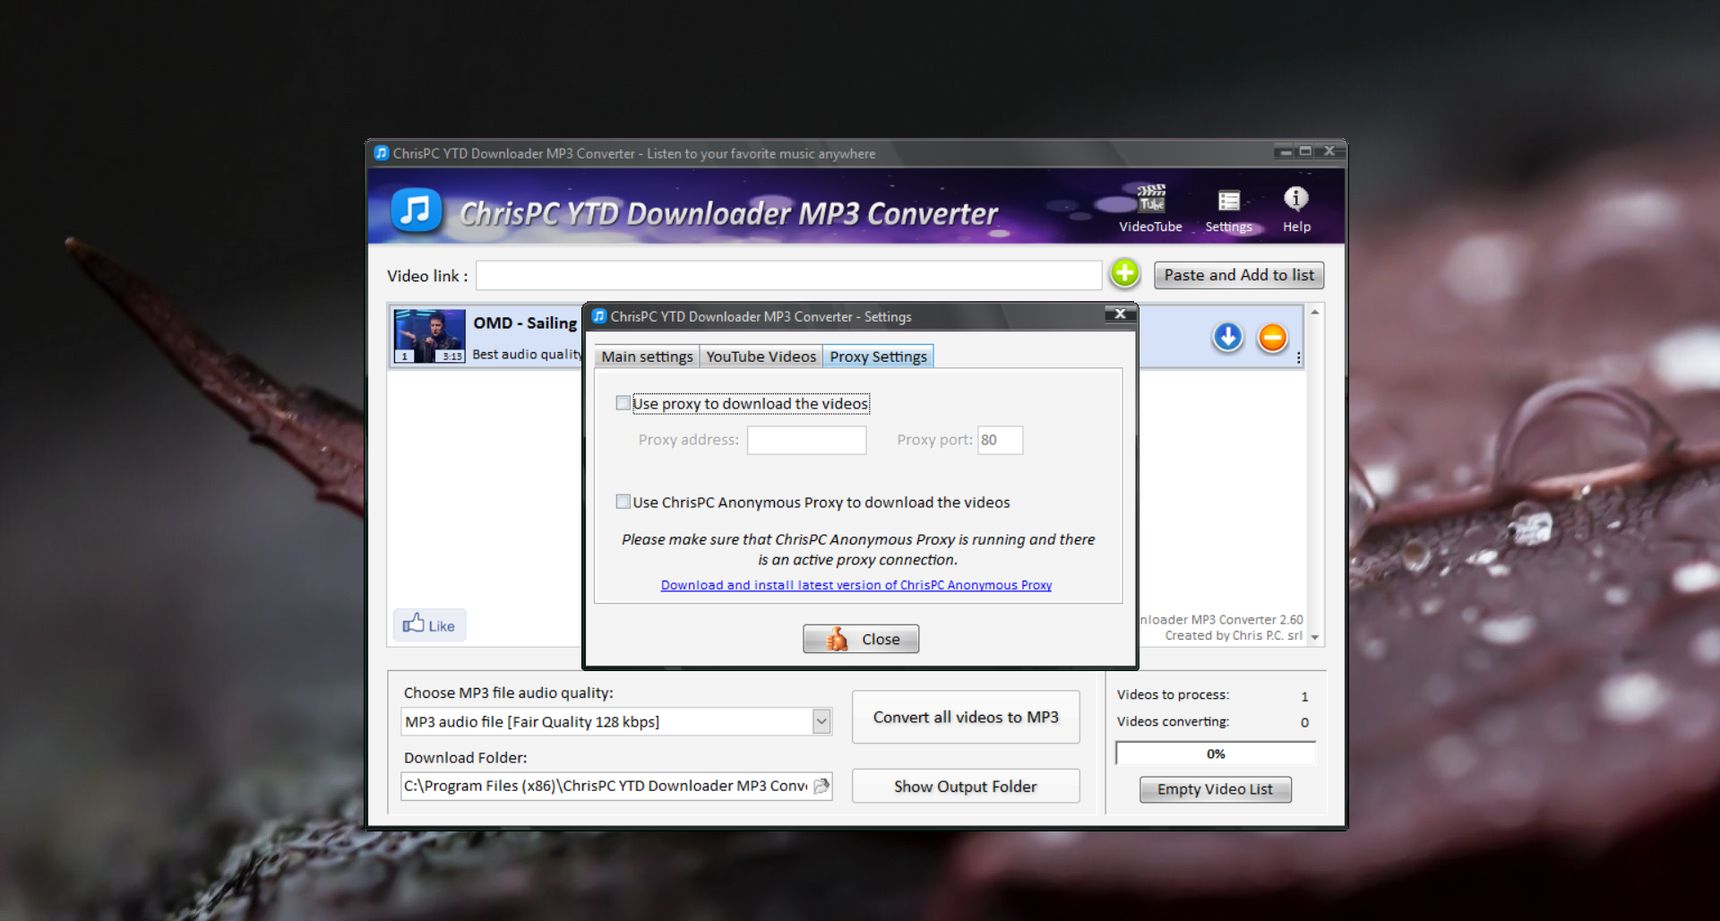Click the blue download arrow for OMD video
The image size is (1720, 921).
click(x=1227, y=337)
